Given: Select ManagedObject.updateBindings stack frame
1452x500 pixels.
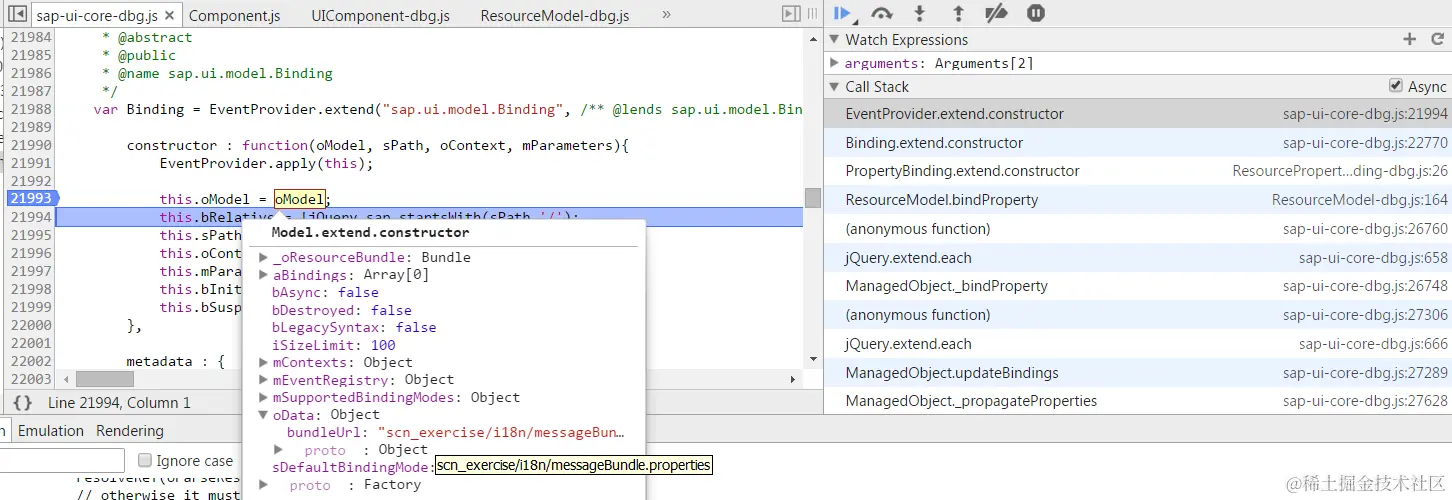Looking at the screenshot, I should pyautogui.click(x=1138, y=373).
